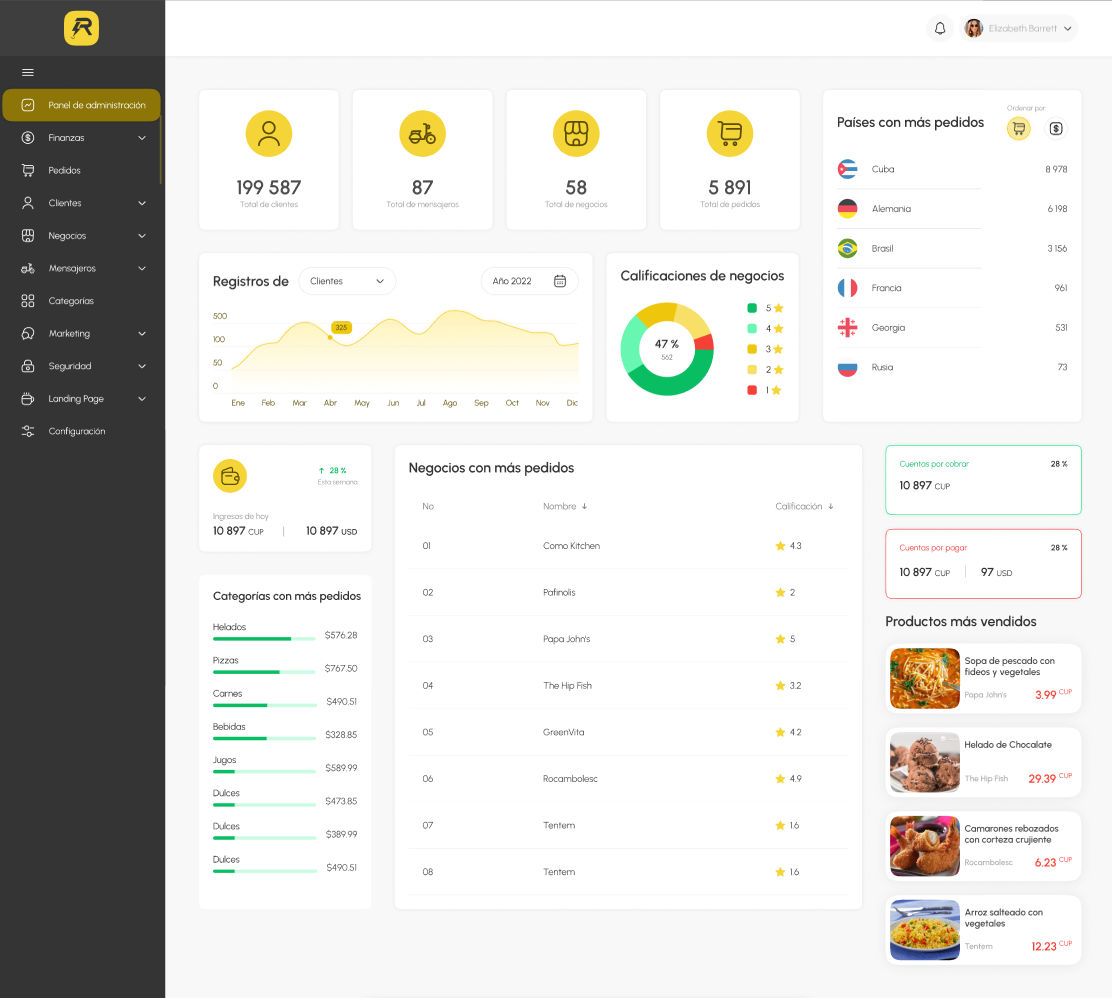Click the Clientes person sidebar icon
The height and width of the screenshot is (998, 1112).
pyautogui.click(x=28, y=203)
